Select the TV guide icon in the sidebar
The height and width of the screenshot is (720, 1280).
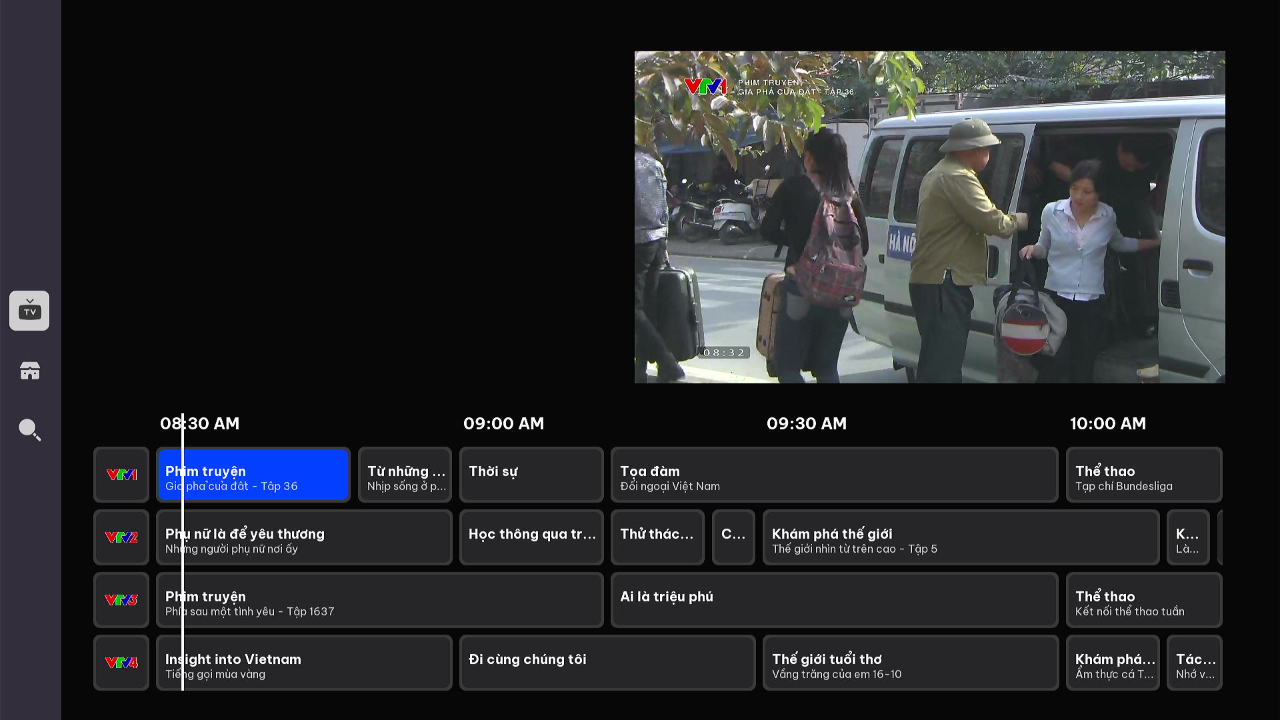pyautogui.click(x=29, y=310)
